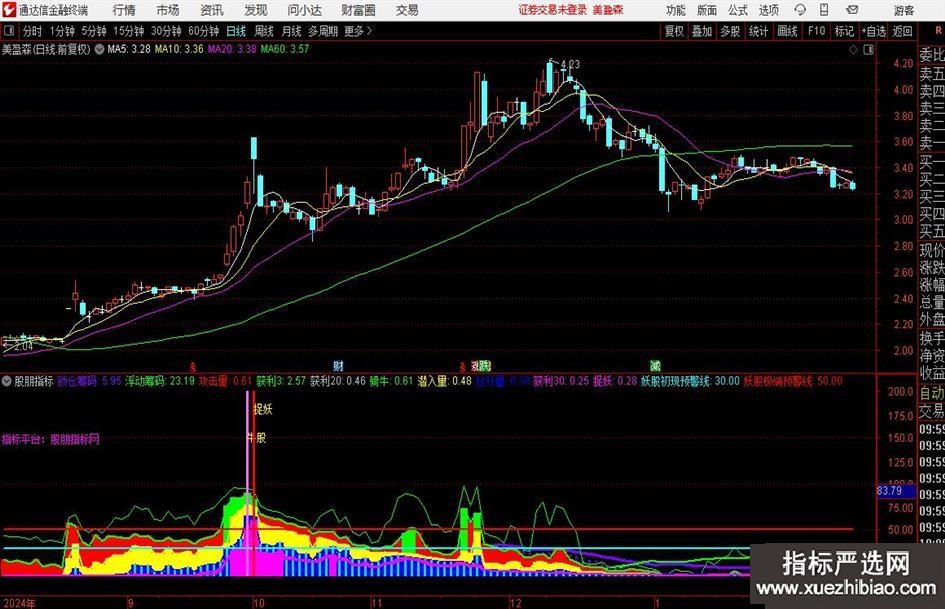Add stock with the +自选 button

click(873, 31)
